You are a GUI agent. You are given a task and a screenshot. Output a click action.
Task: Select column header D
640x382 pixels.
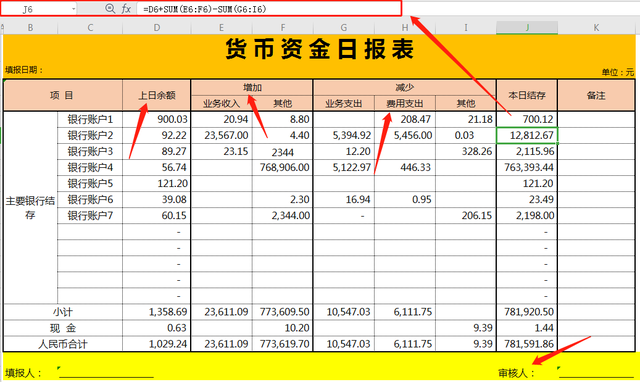157,28
